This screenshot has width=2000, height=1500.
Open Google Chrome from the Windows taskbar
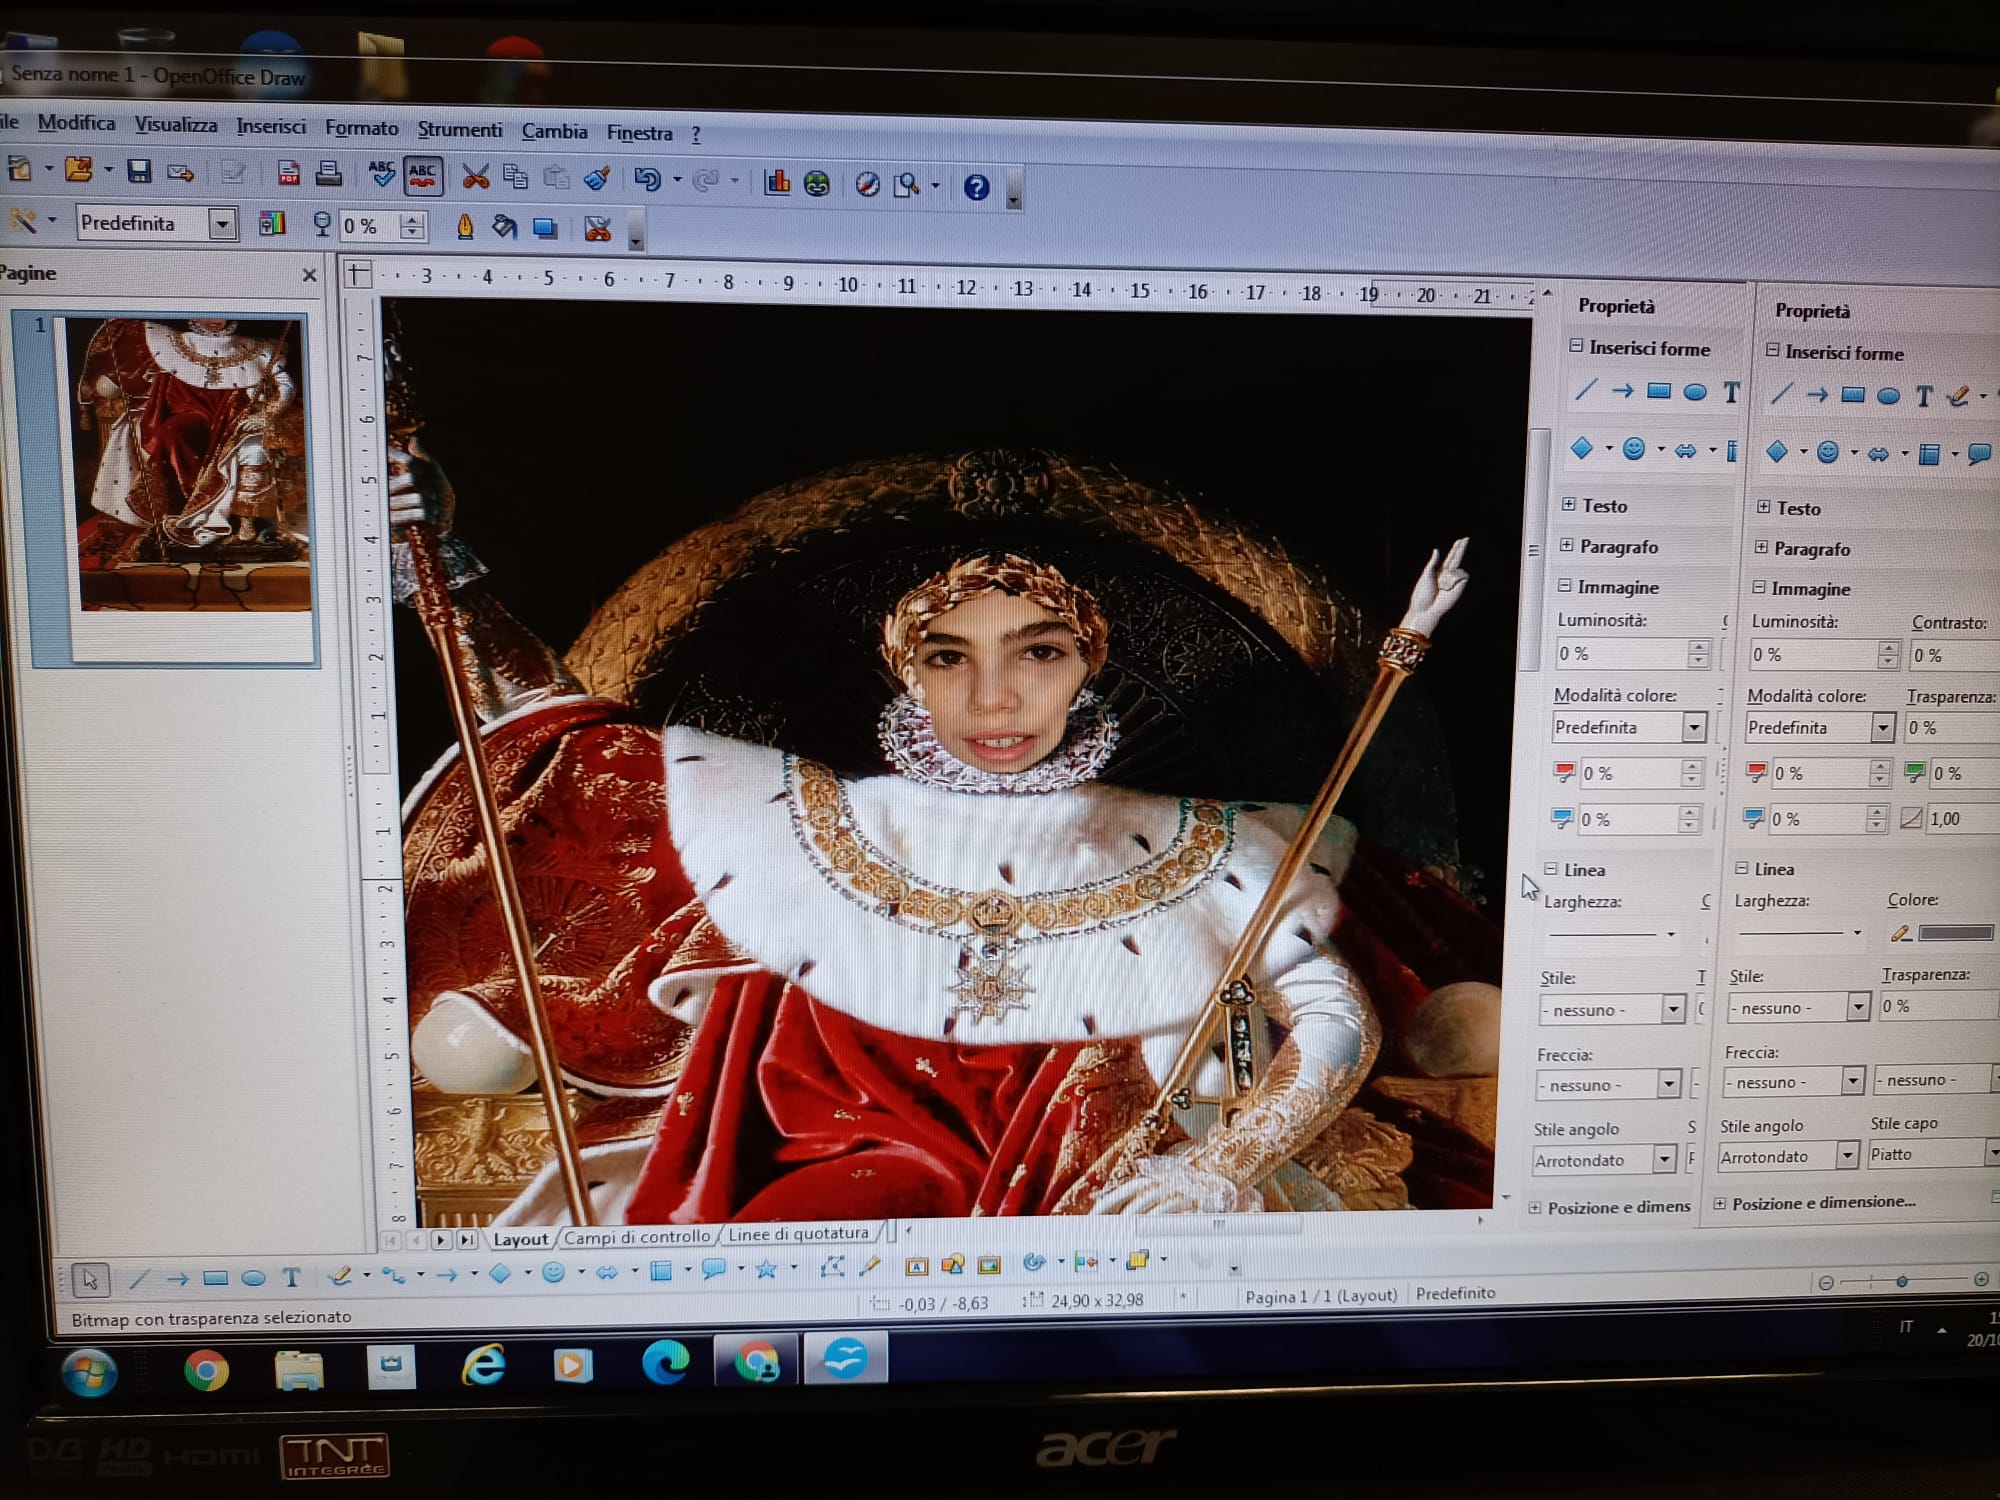click(206, 1370)
